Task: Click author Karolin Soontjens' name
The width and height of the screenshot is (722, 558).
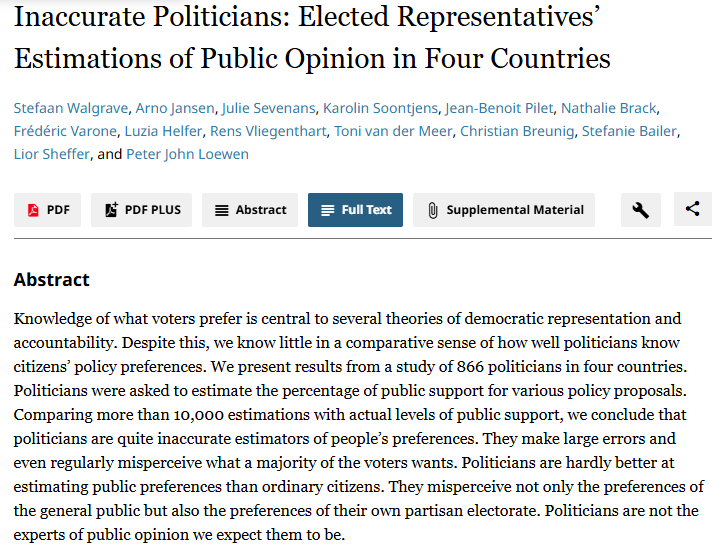Action: [382, 108]
